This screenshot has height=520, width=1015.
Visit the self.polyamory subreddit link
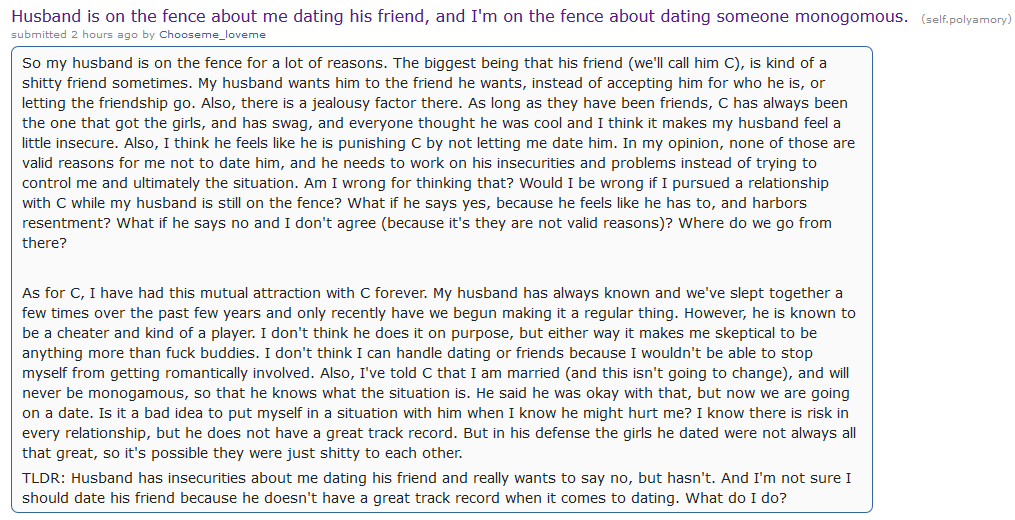pos(966,19)
